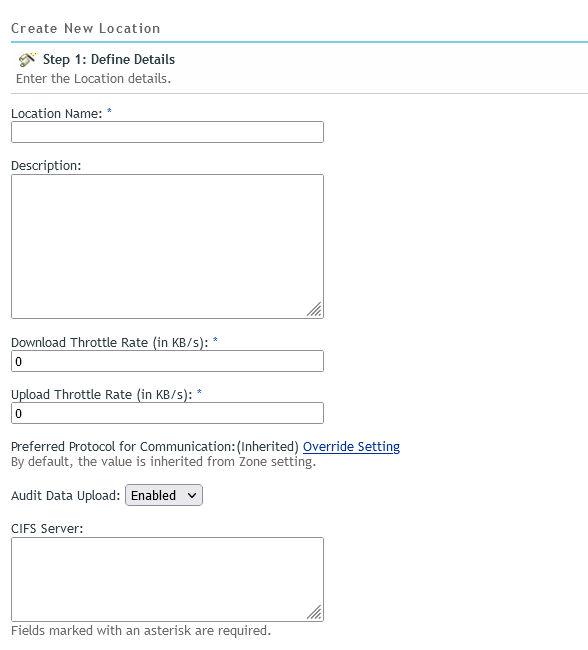Click inside the Description text area
Viewport: 588px width, 650px height.
tap(167, 247)
